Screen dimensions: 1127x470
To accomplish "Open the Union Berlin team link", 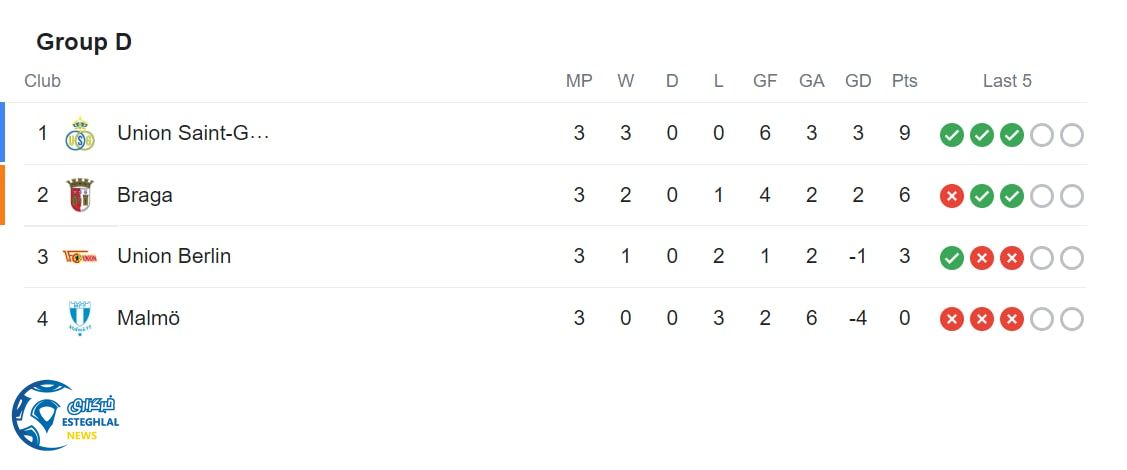I will [174, 256].
